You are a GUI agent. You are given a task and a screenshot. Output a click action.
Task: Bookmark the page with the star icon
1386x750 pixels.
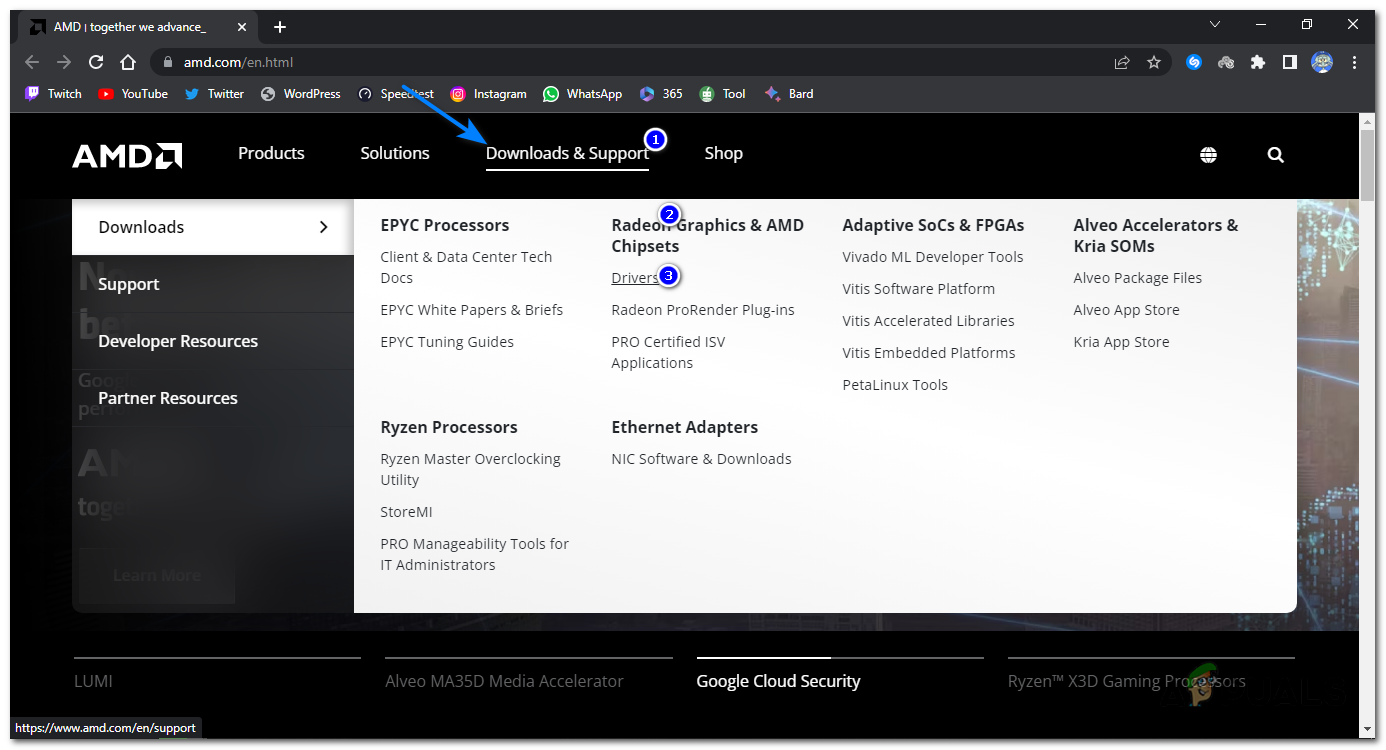[x=1154, y=62]
